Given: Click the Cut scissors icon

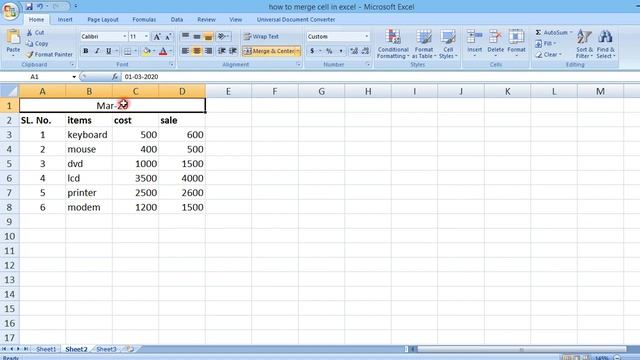Looking at the screenshot, I should pyautogui.click(x=30, y=32).
